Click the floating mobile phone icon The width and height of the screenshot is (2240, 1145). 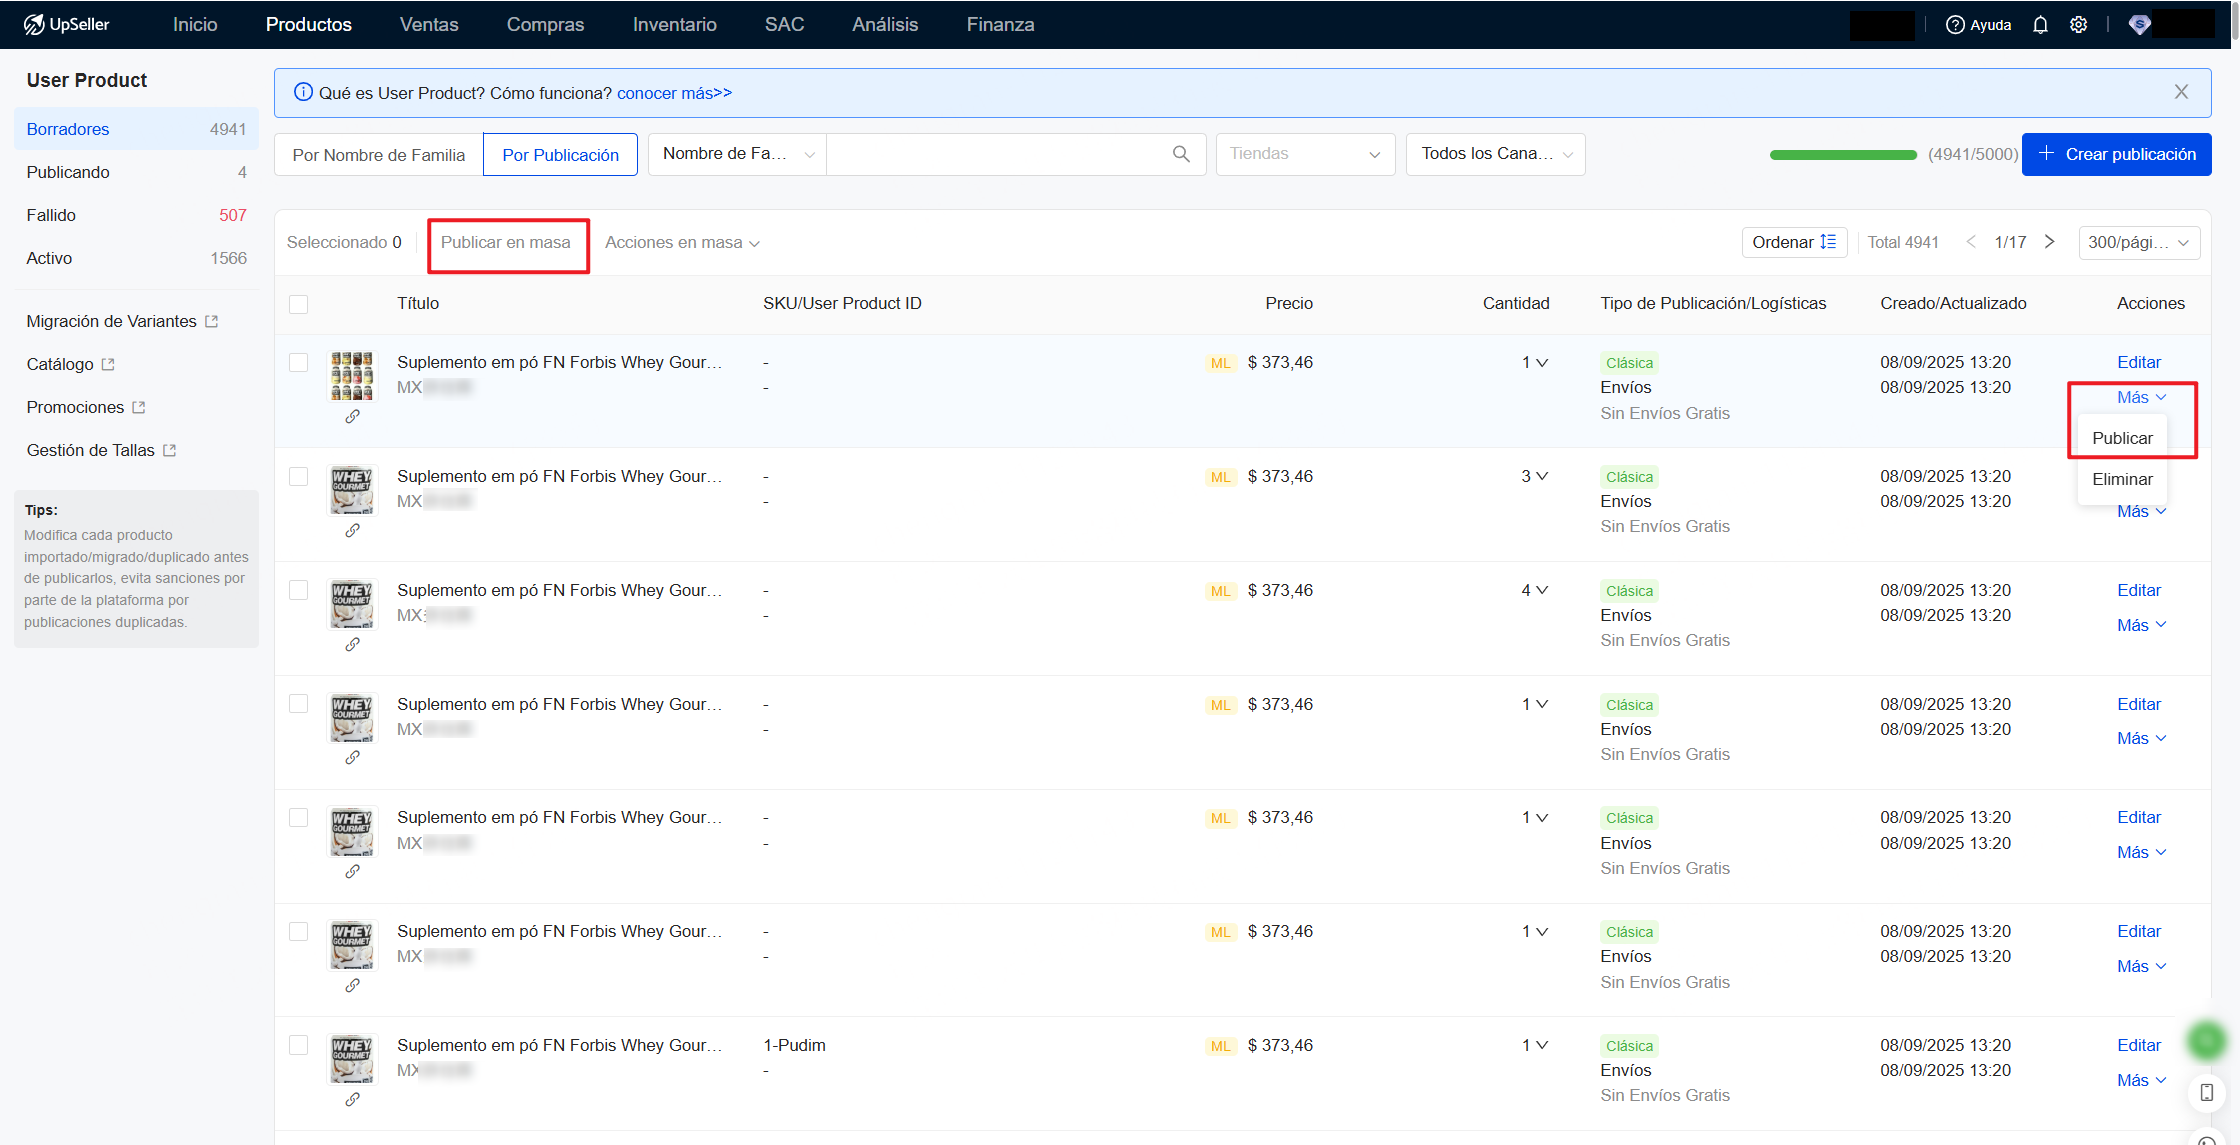click(2206, 1093)
